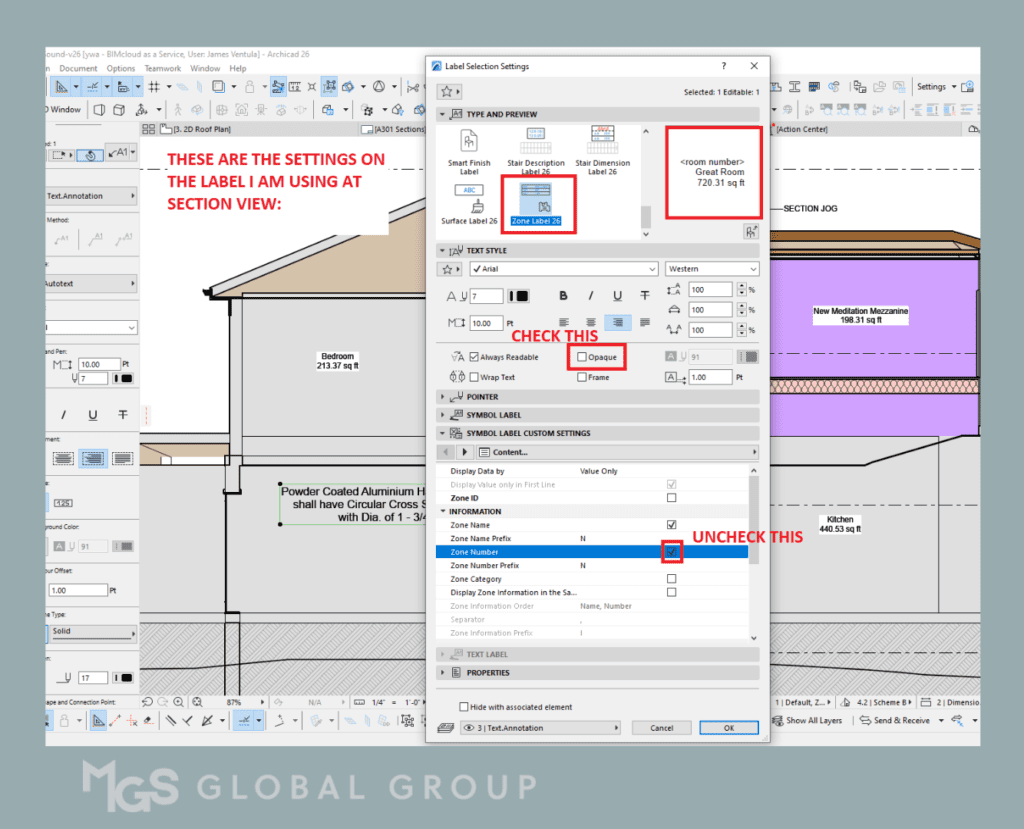Click the text size 10.00 field
Image resolution: width=1024 pixels, height=829 pixels.
click(487, 324)
